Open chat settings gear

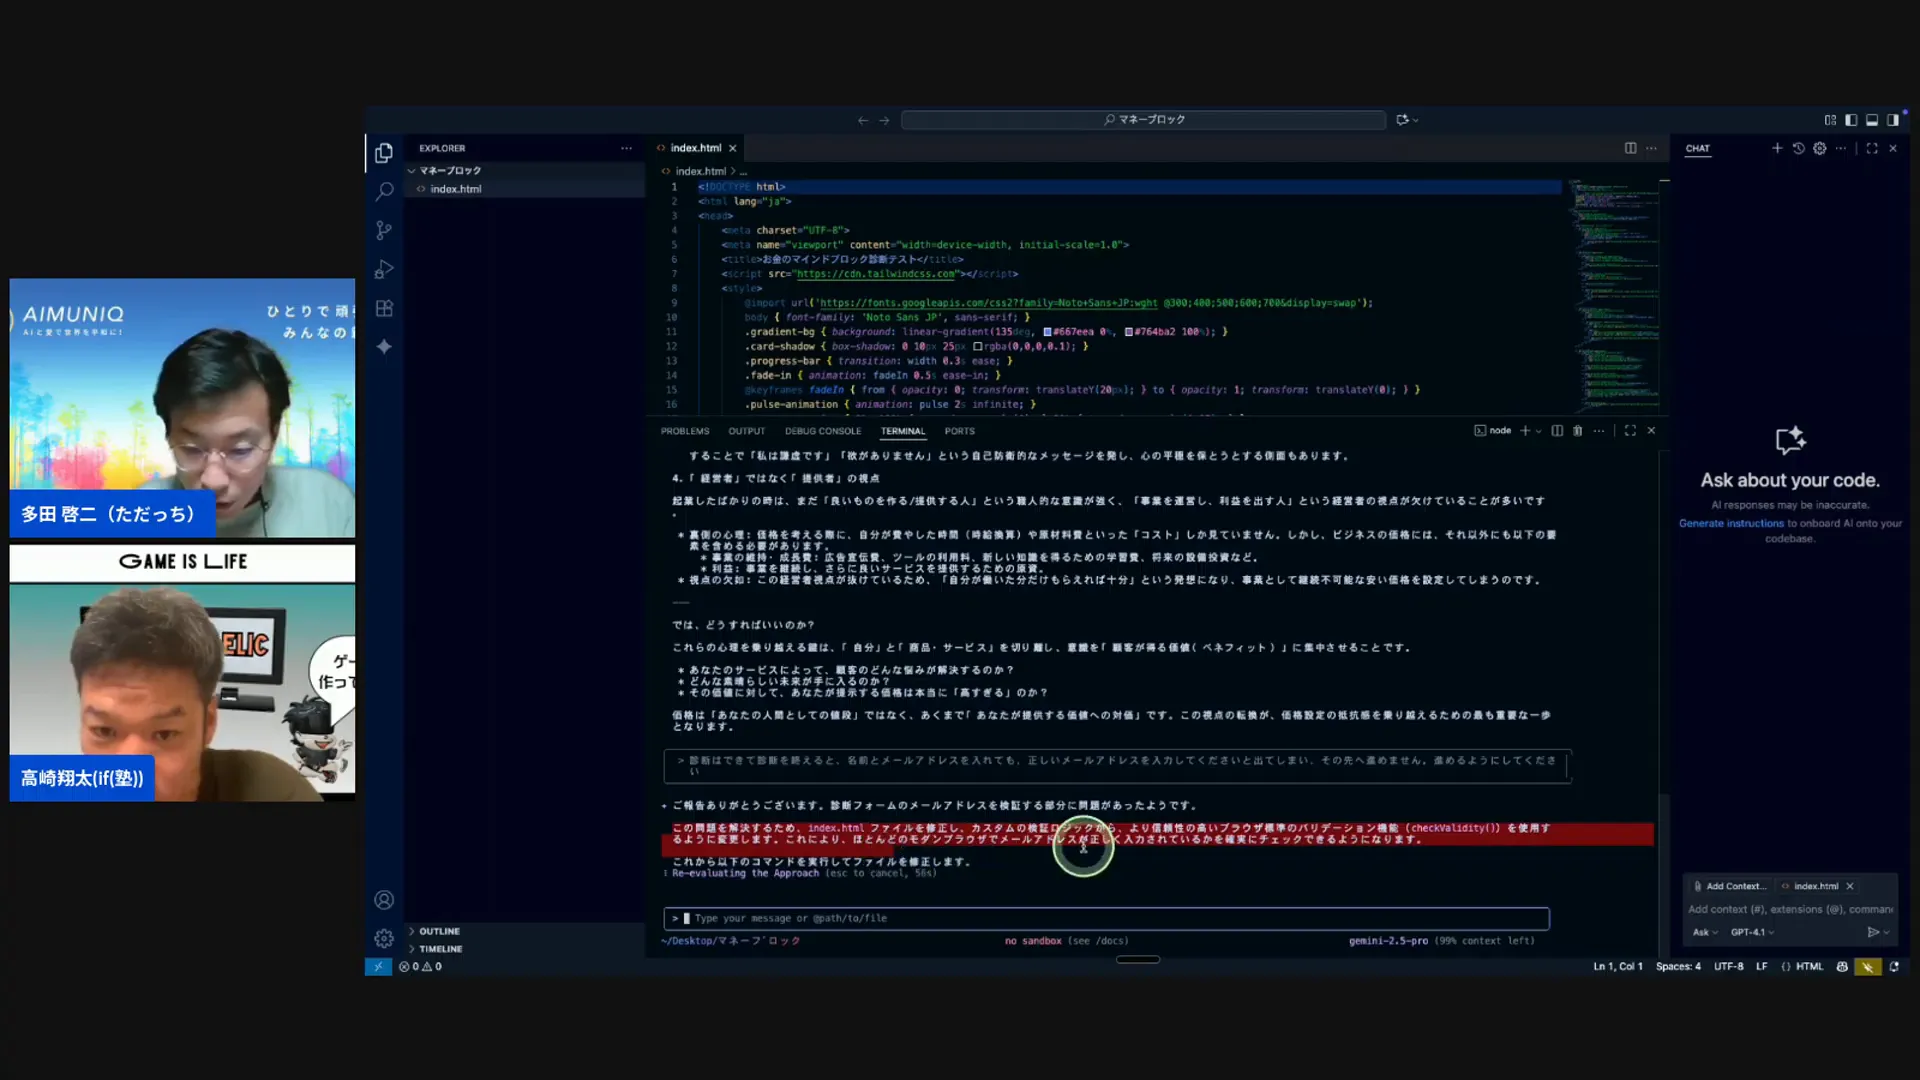[1820, 148]
